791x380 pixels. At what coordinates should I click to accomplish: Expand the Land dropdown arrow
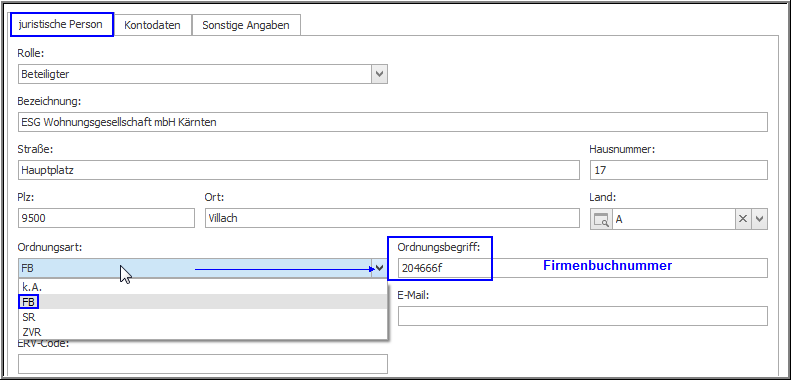[760, 220]
